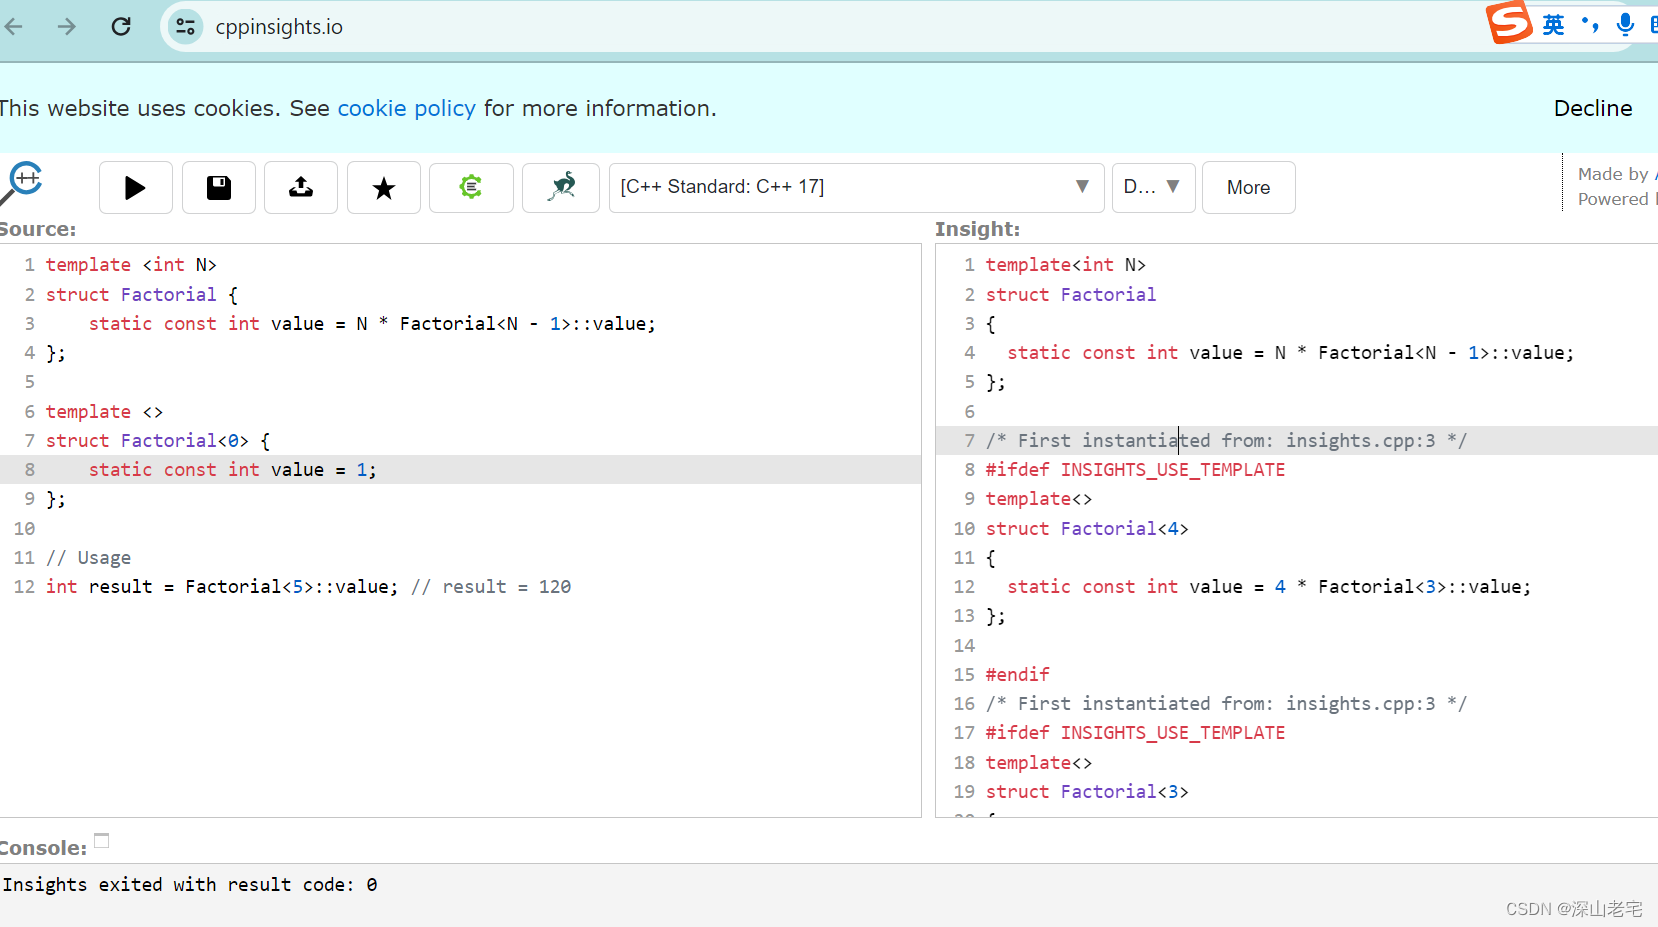This screenshot has width=1658, height=927.
Task: Open site information icon in address bar
Action: tap(186, 26)
